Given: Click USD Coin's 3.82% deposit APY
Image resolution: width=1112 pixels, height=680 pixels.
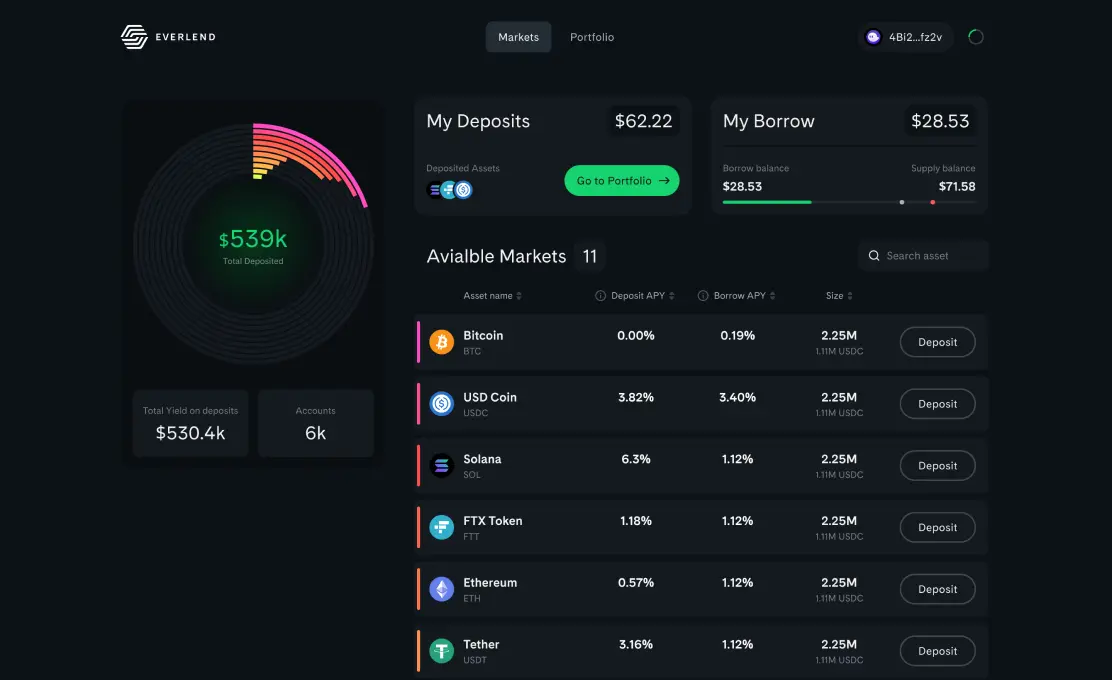Looking at the screenshot, I should click(635, 397).
